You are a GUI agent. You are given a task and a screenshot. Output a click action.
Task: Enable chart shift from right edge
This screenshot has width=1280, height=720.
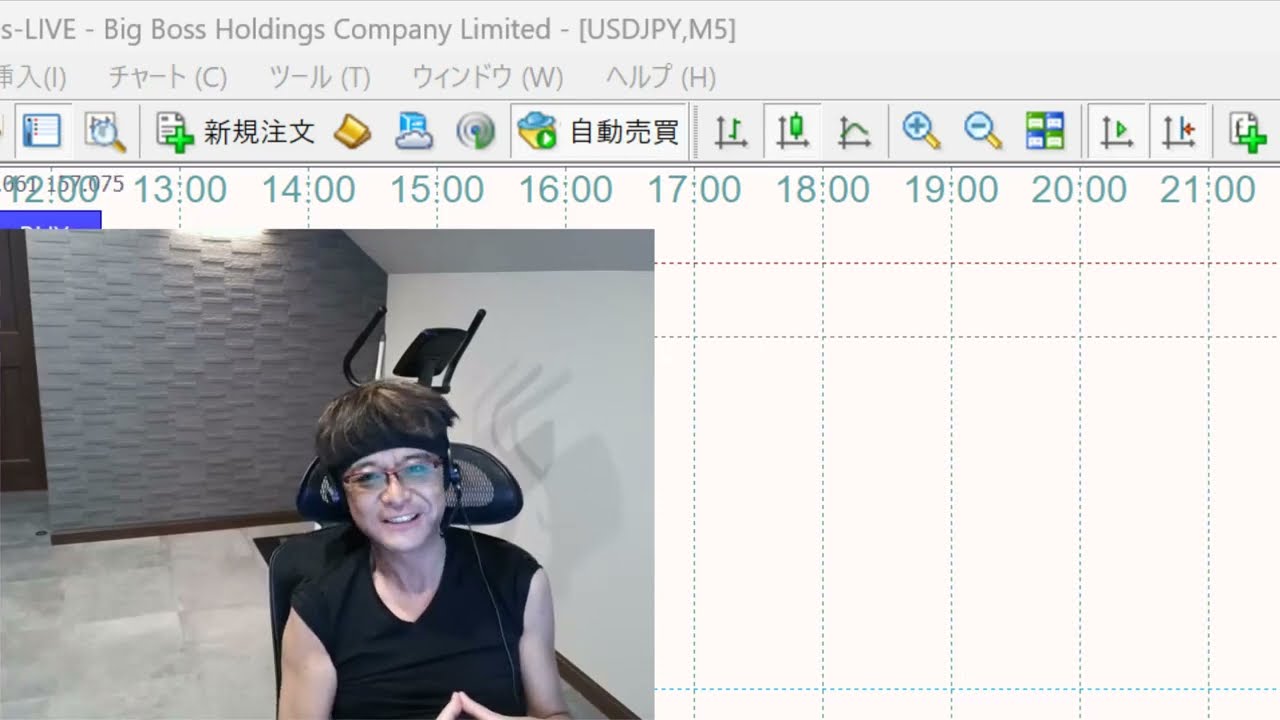[1178, 131]
